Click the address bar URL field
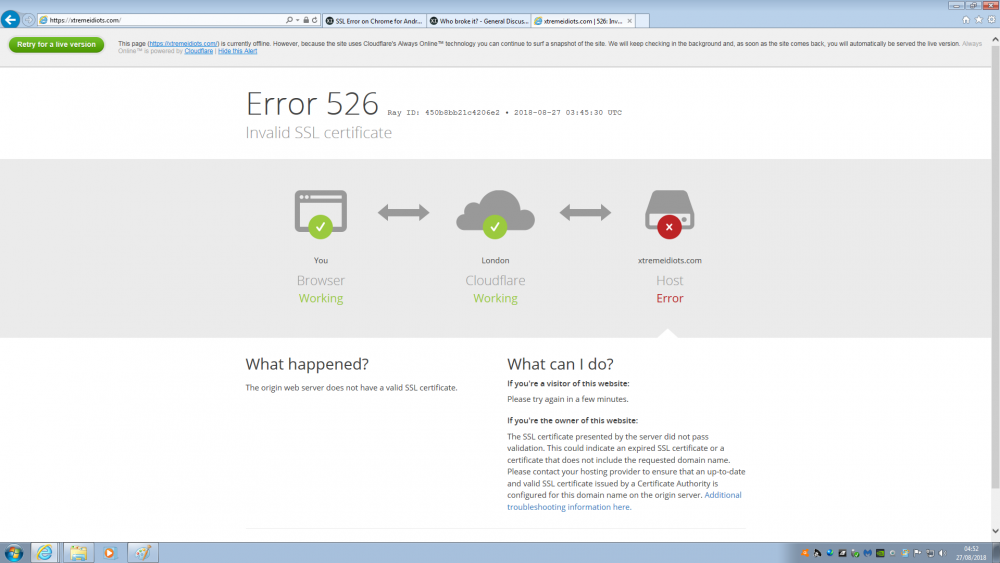1000x563 pixels. 160,20
